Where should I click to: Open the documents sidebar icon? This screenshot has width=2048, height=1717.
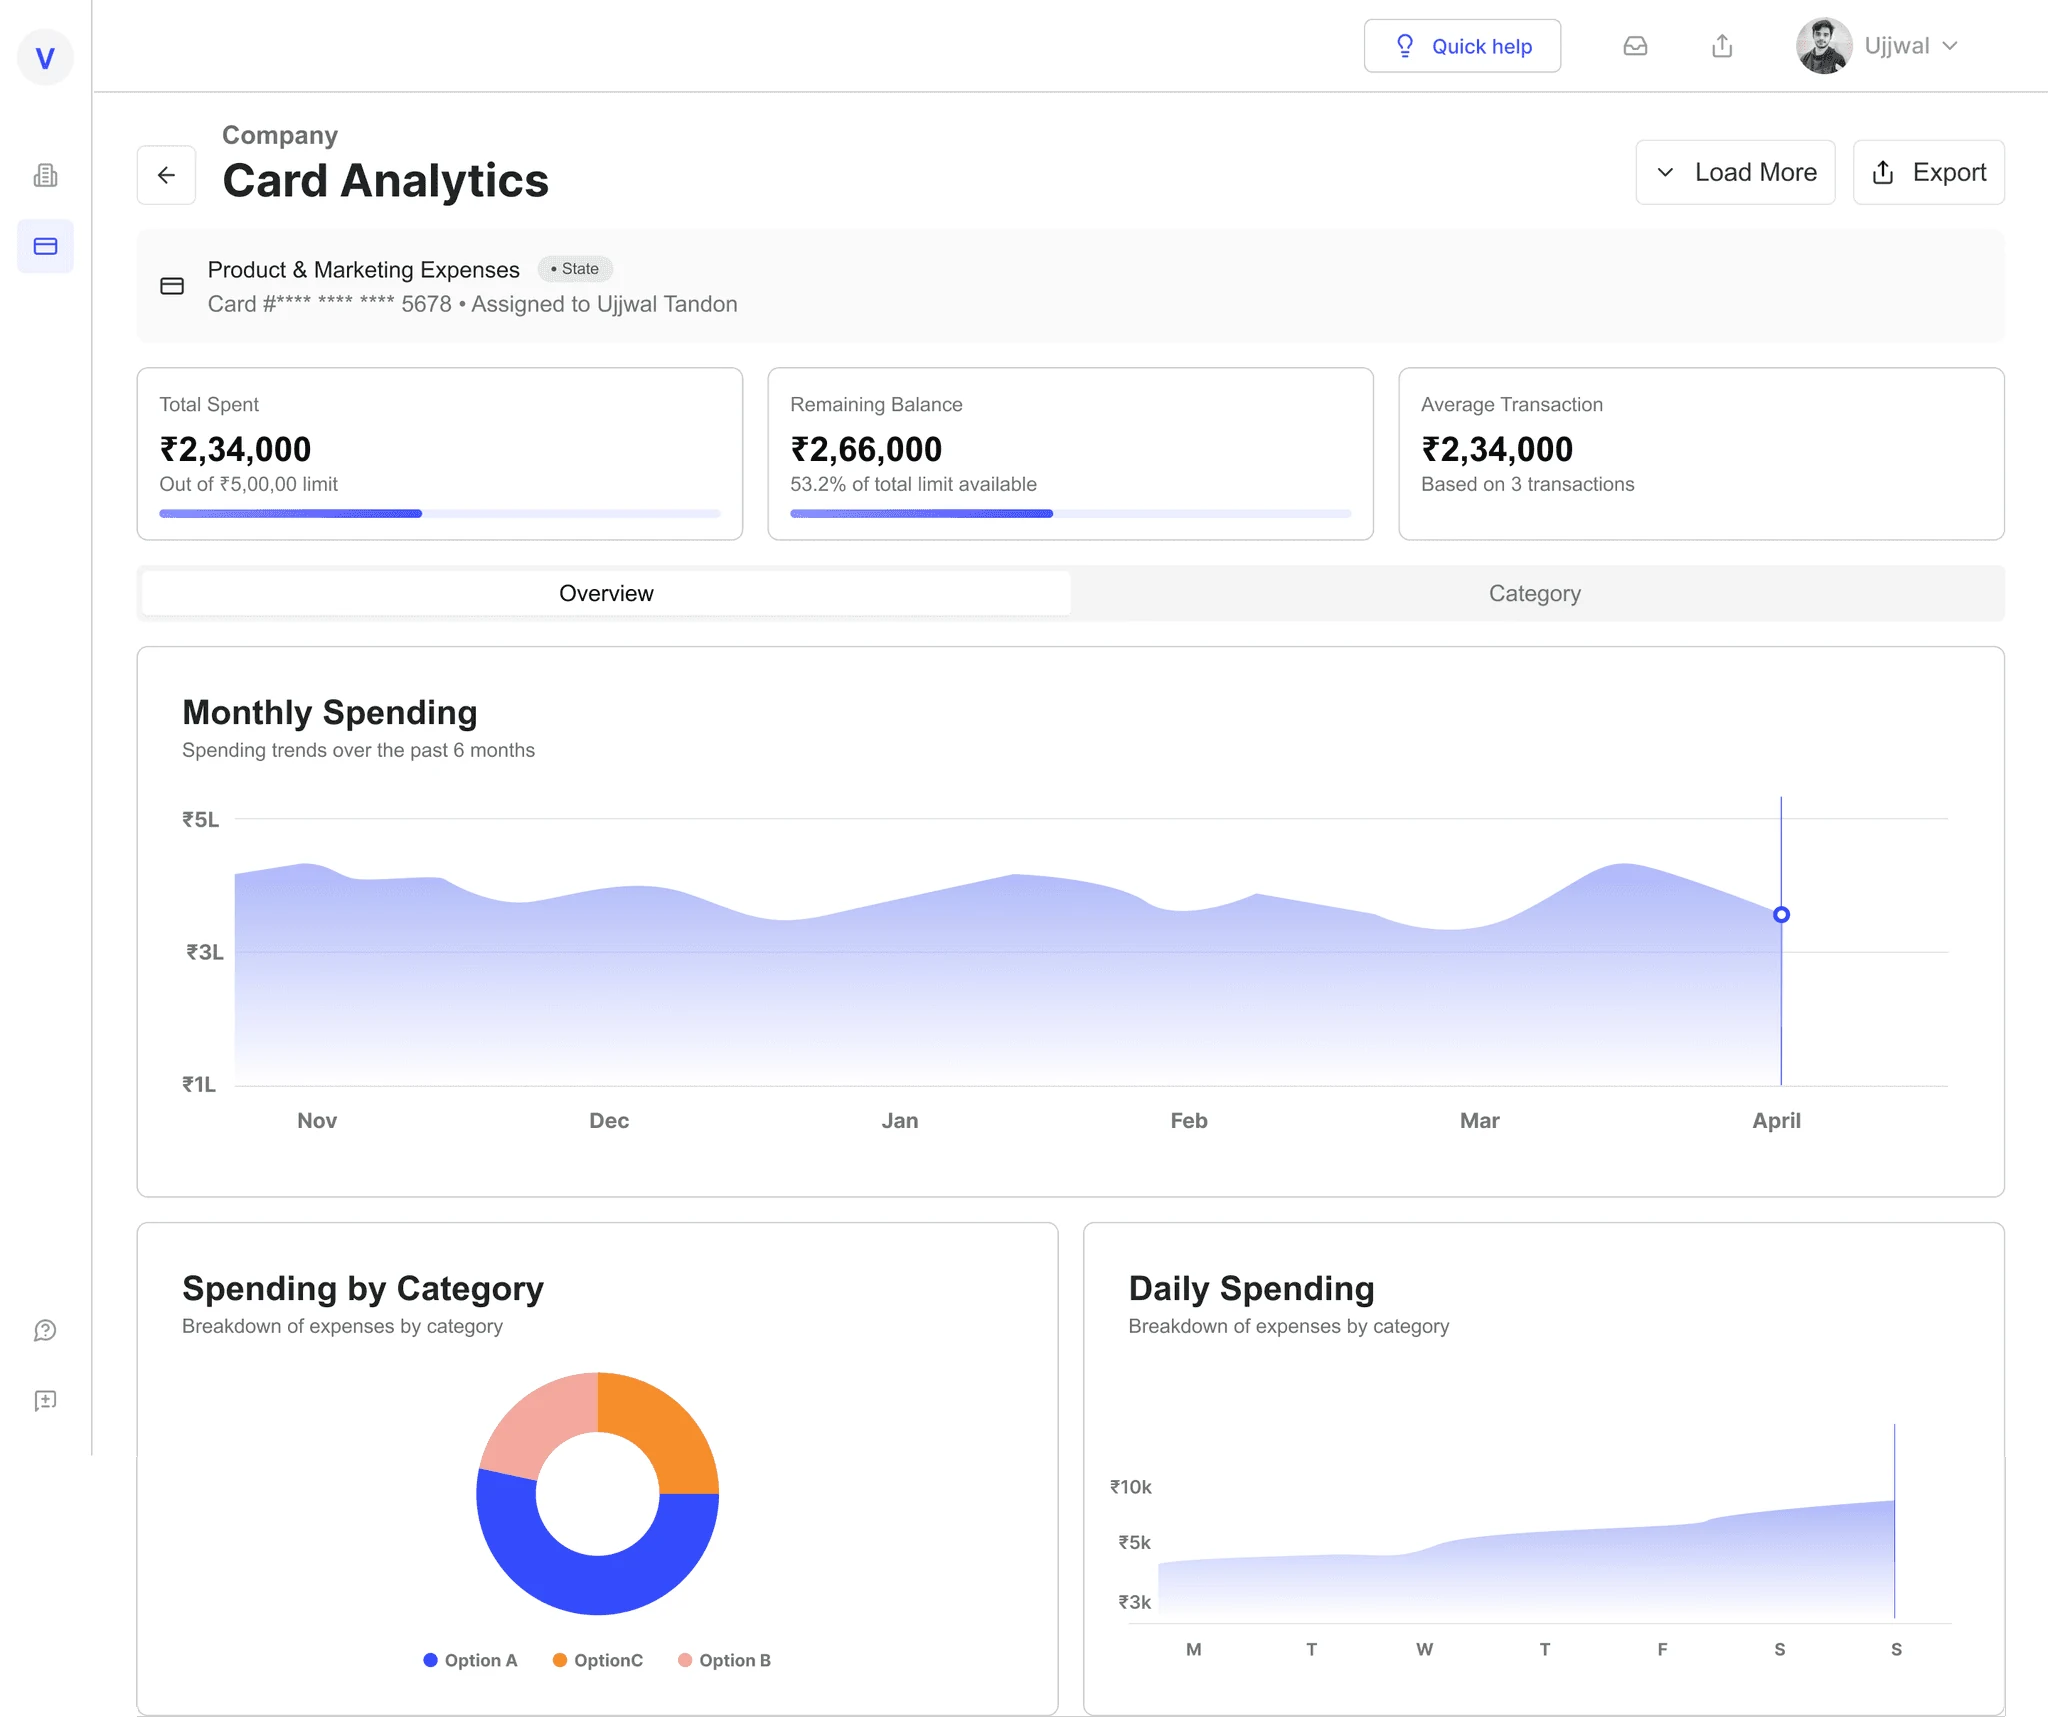45,176
